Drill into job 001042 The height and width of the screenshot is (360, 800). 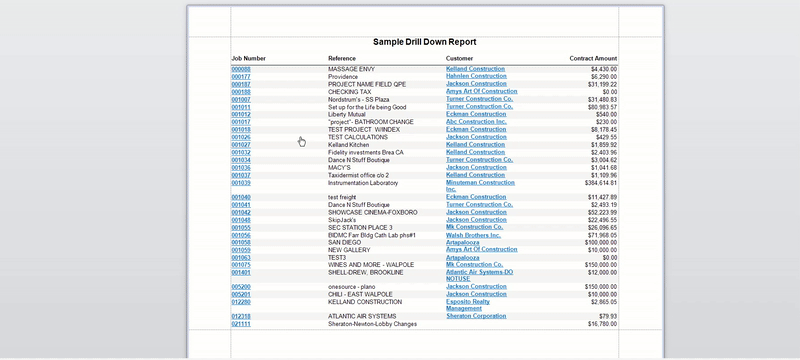click(x=241, y=213)
